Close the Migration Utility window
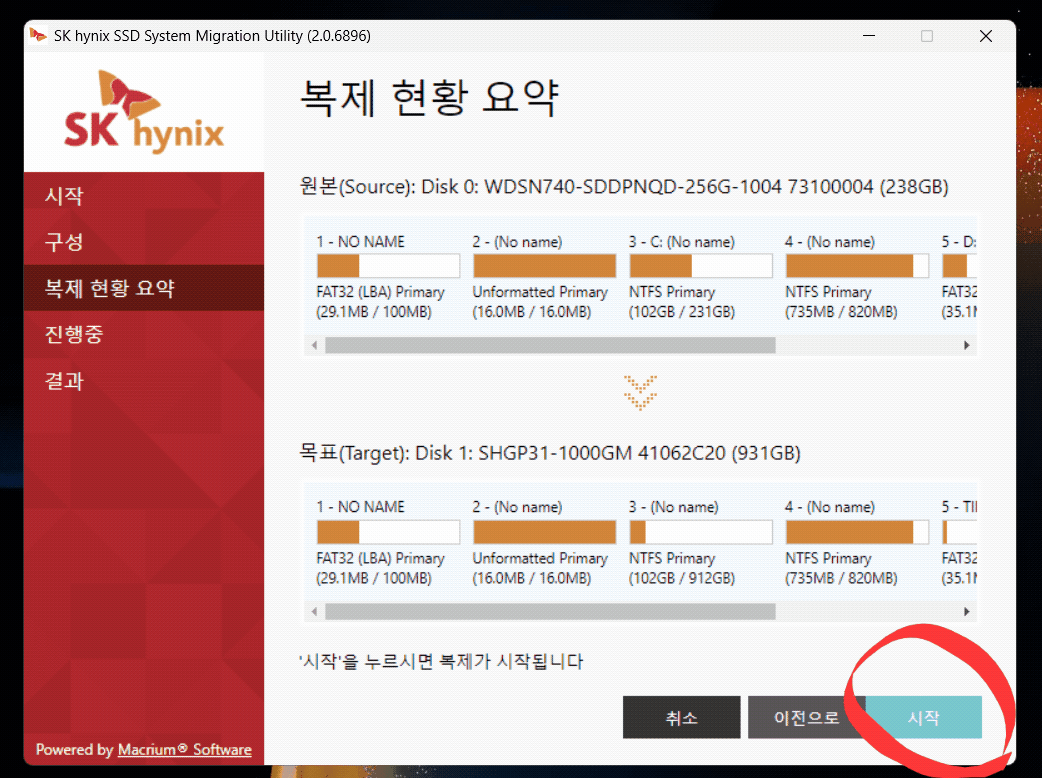This screenshot has height=778, width=1042. coord(986,36)
